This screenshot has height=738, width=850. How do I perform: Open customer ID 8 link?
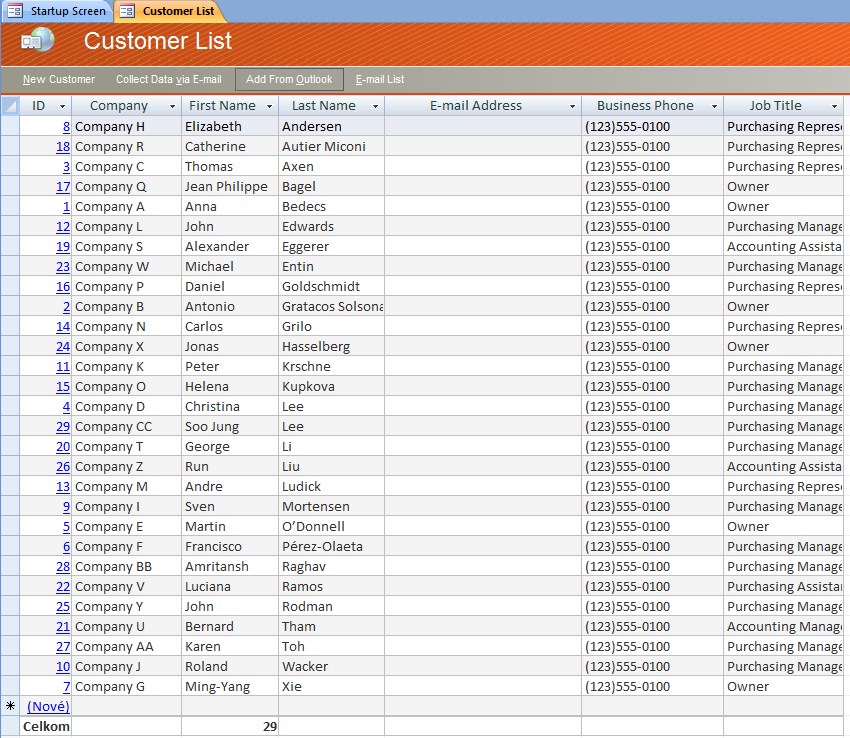click(x=66, y=126)
